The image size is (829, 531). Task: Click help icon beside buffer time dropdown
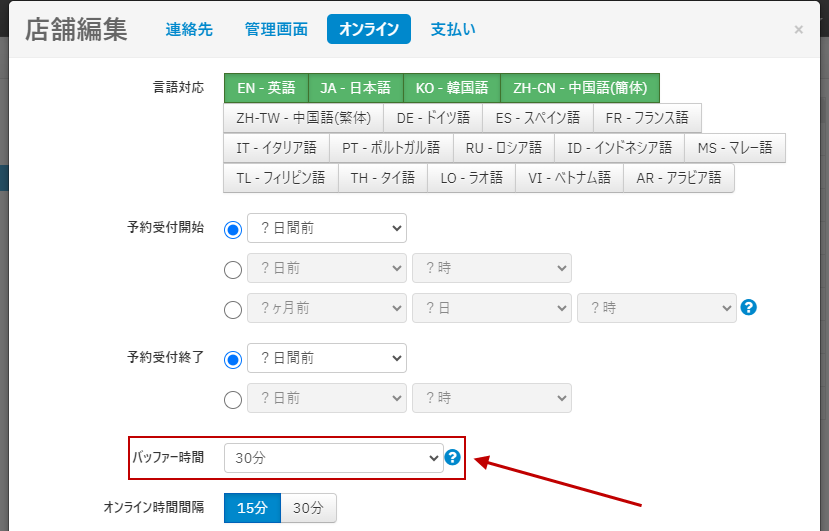tap(452, 457)
